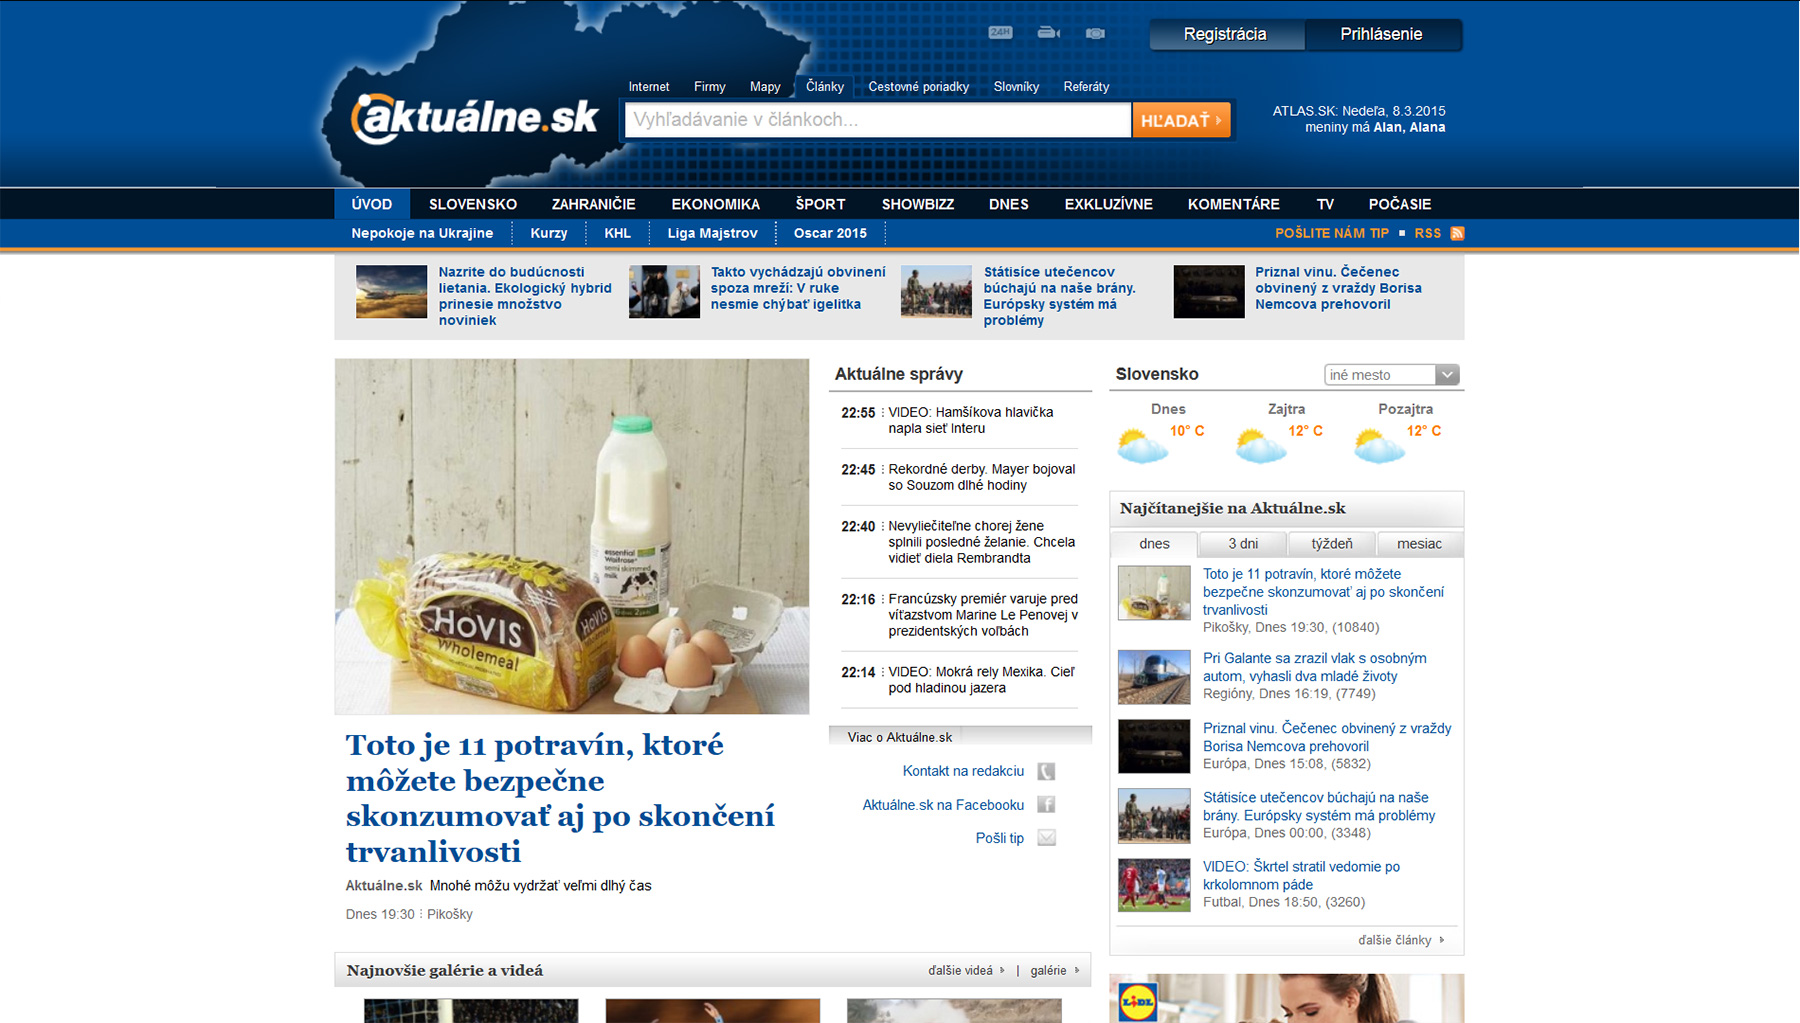Click the Registrácia button
The height and width of the screenshot is (1023, 1800).
pos(1225,34)
